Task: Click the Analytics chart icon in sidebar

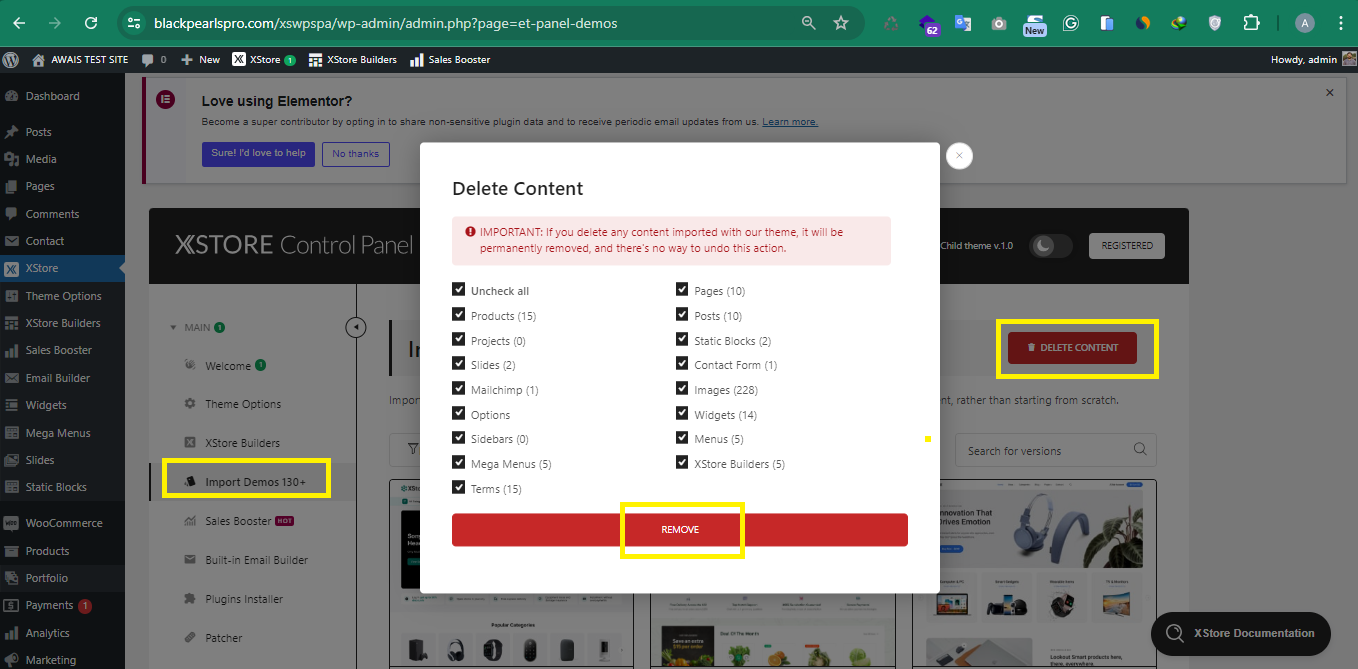Action: click(x=12, y=633)
